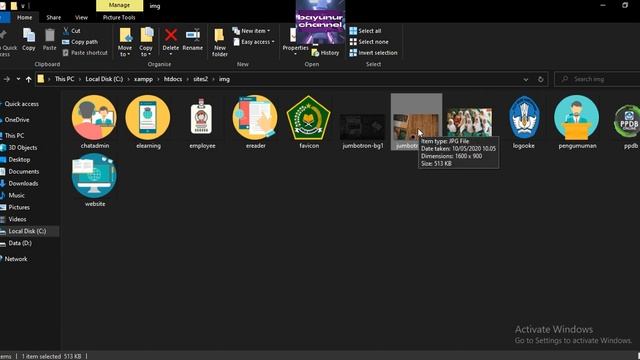The height and width of the screenshot is (360, 640).
Task: Expand address bar history dropdown
Action: tap(526, 79)
